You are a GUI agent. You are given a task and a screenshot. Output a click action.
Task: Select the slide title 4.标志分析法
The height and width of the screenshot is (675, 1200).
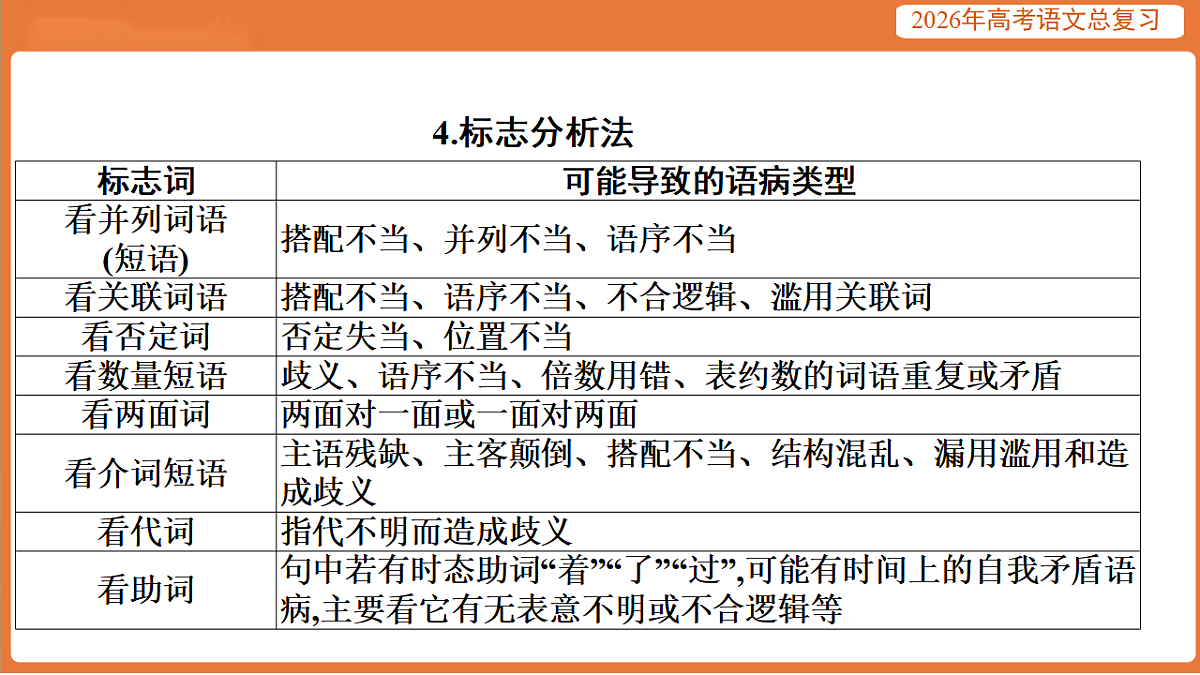pyautogui.click(x=533, y=132)
